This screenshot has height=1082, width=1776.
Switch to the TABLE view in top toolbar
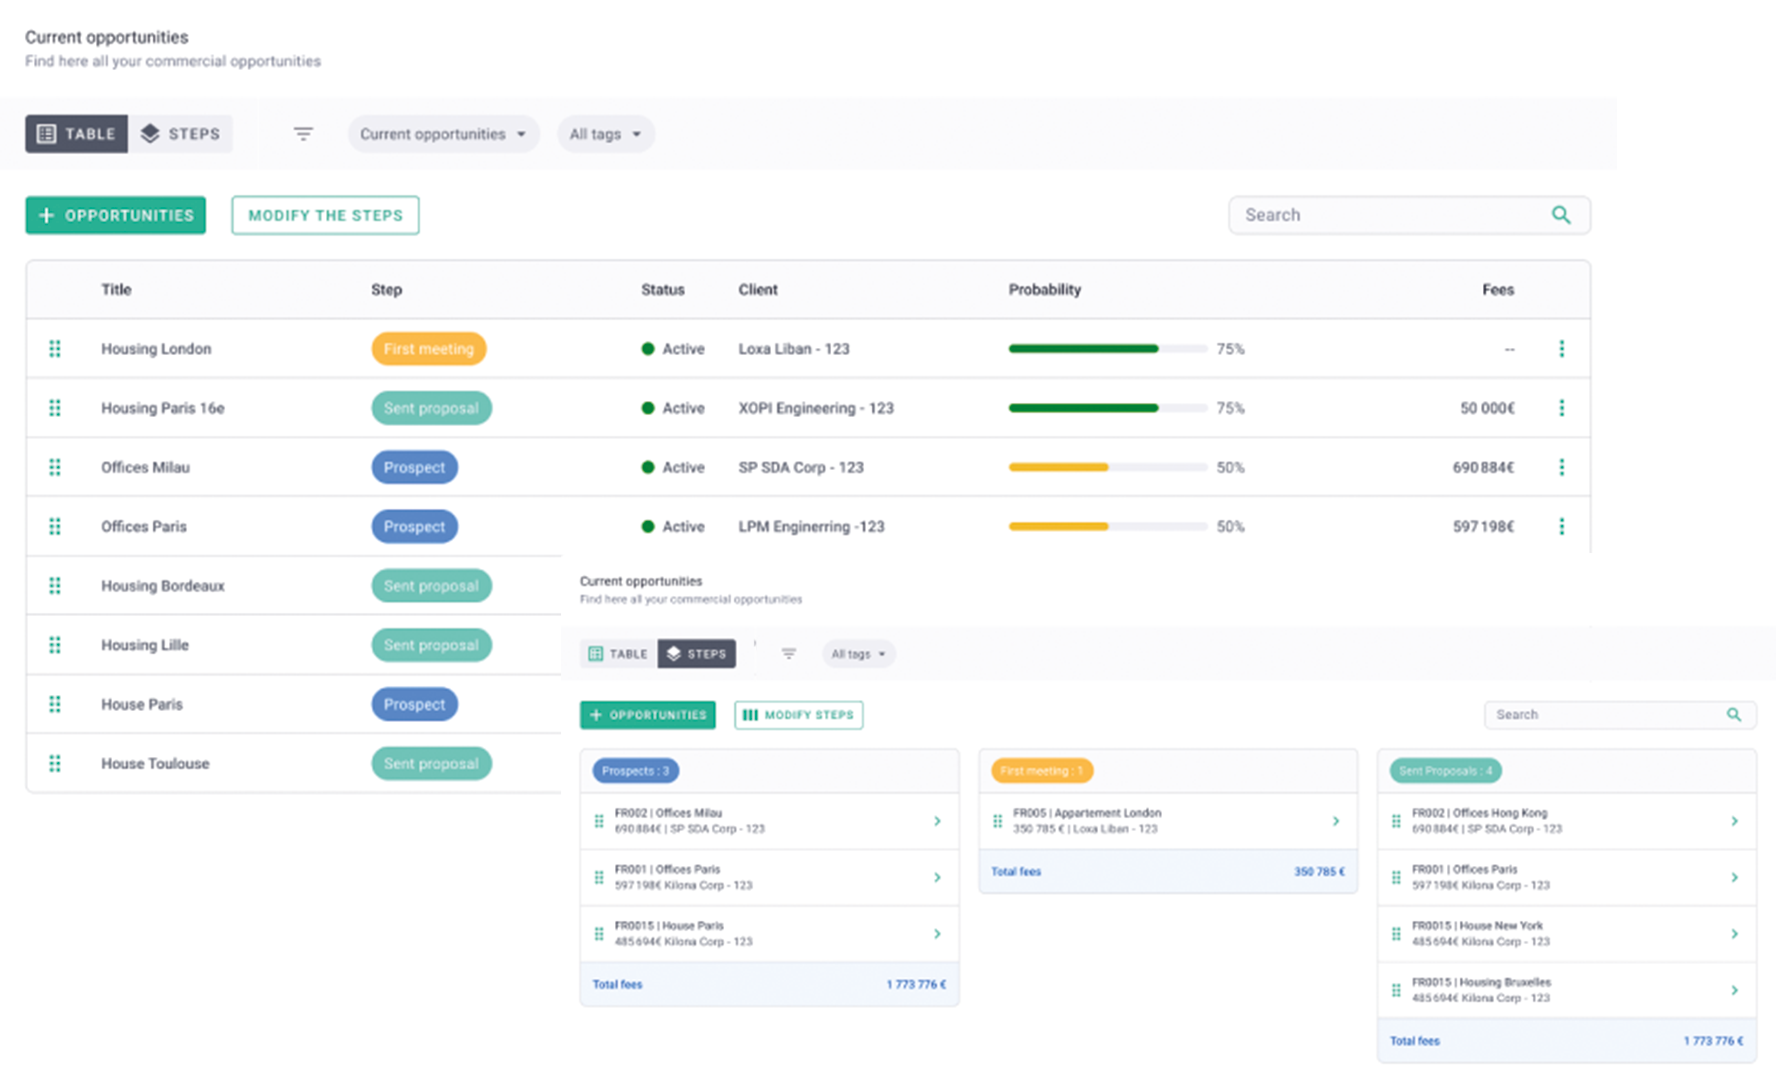(77, 134)
